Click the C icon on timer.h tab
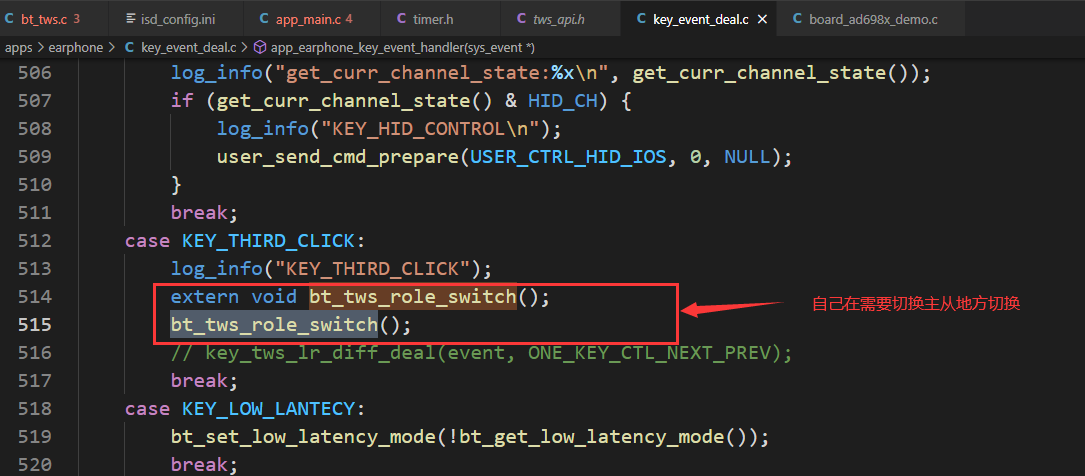This screenshot has width=1085, height=476. pyautogui.click(x=401, y=19)
